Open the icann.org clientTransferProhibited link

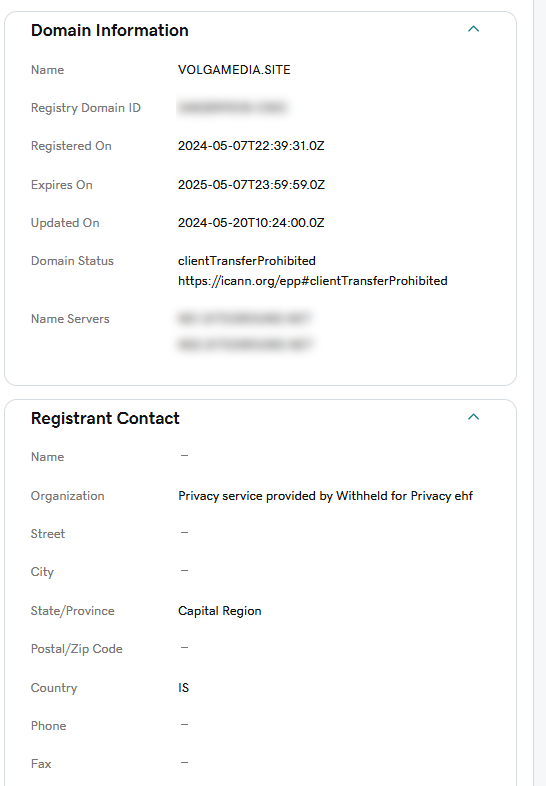tap(312, 281)
